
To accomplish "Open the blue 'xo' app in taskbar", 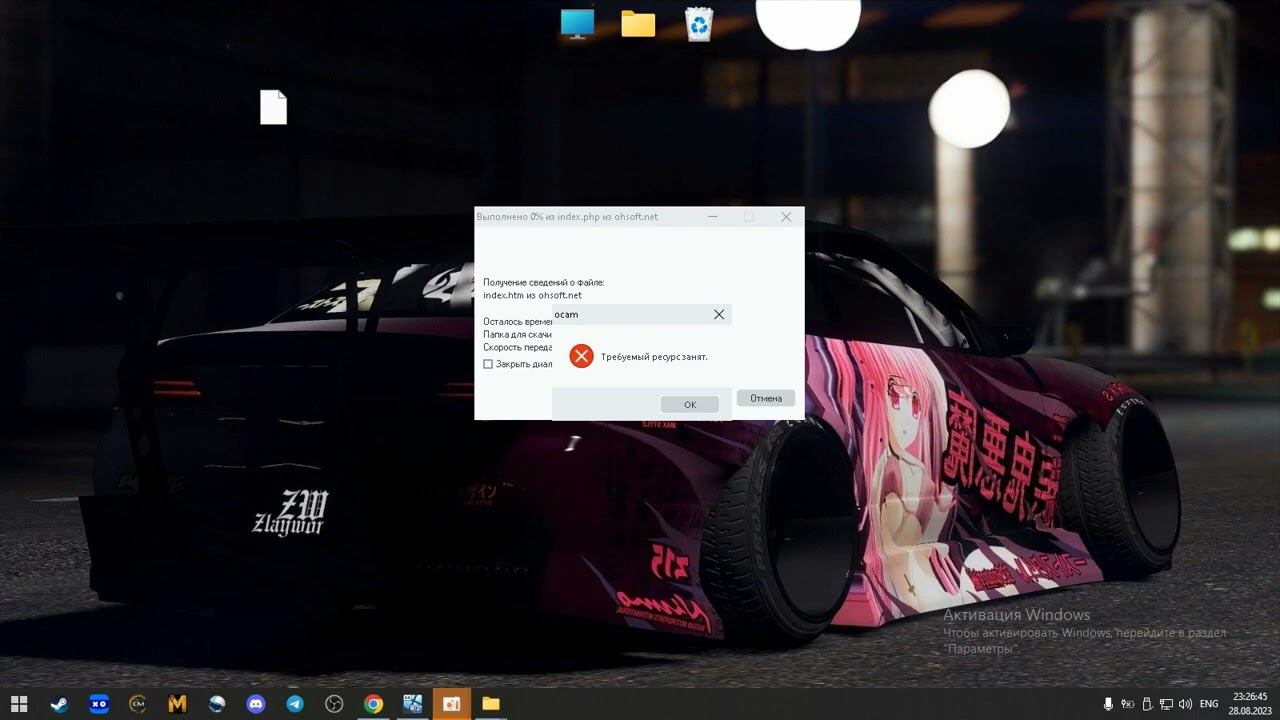I will (99, 704).
